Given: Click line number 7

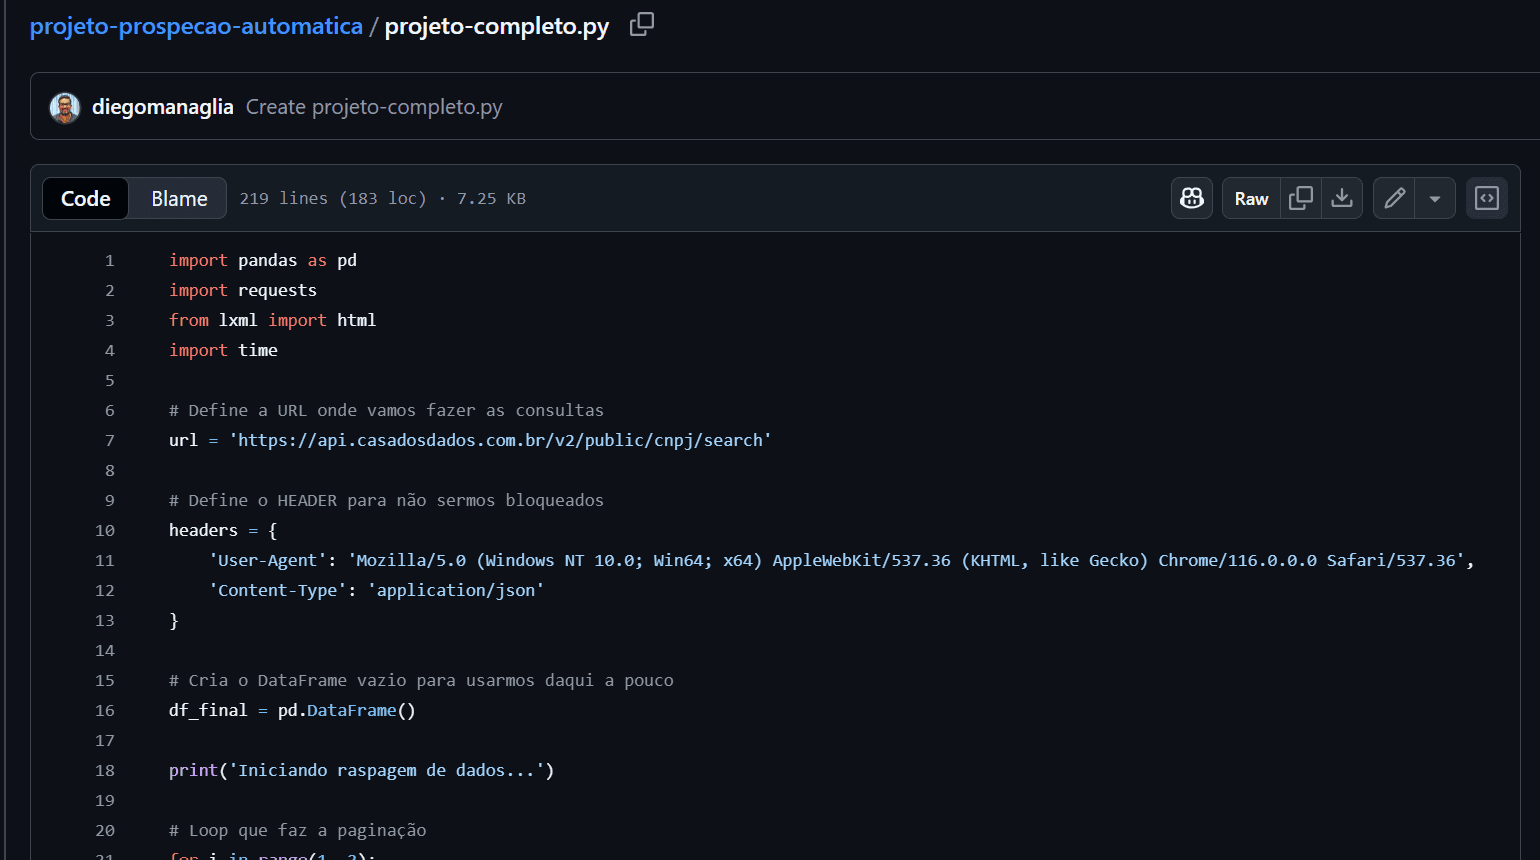Looking at the screenshot, I should tap(109, 440).
